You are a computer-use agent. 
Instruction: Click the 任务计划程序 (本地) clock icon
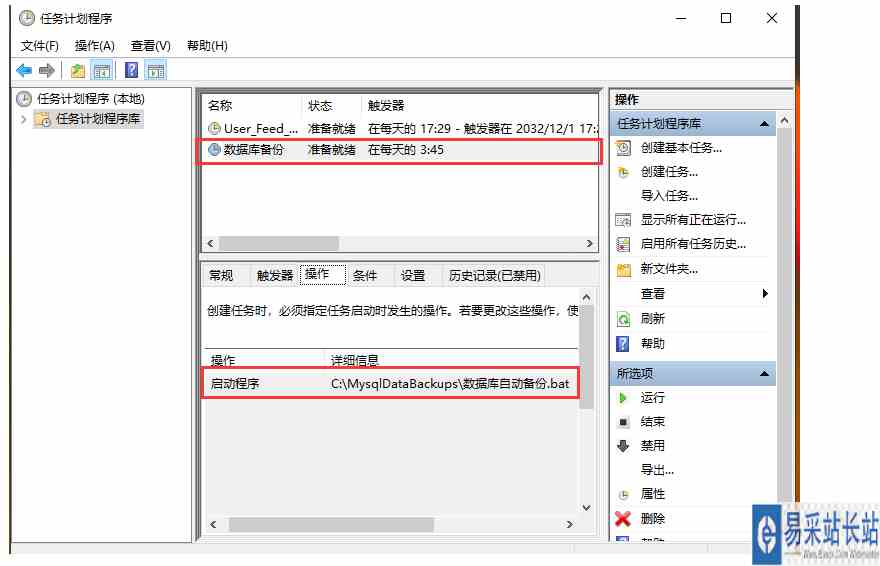[x=24, y=99]
